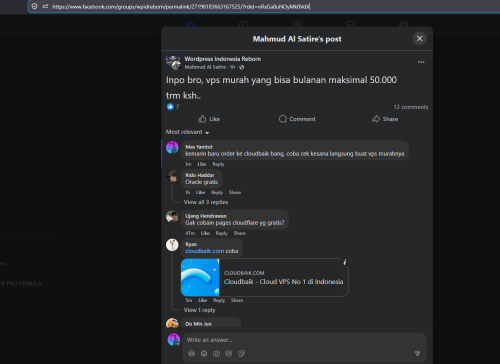Click the Do Min Jun commenter name

coord(198,324)
